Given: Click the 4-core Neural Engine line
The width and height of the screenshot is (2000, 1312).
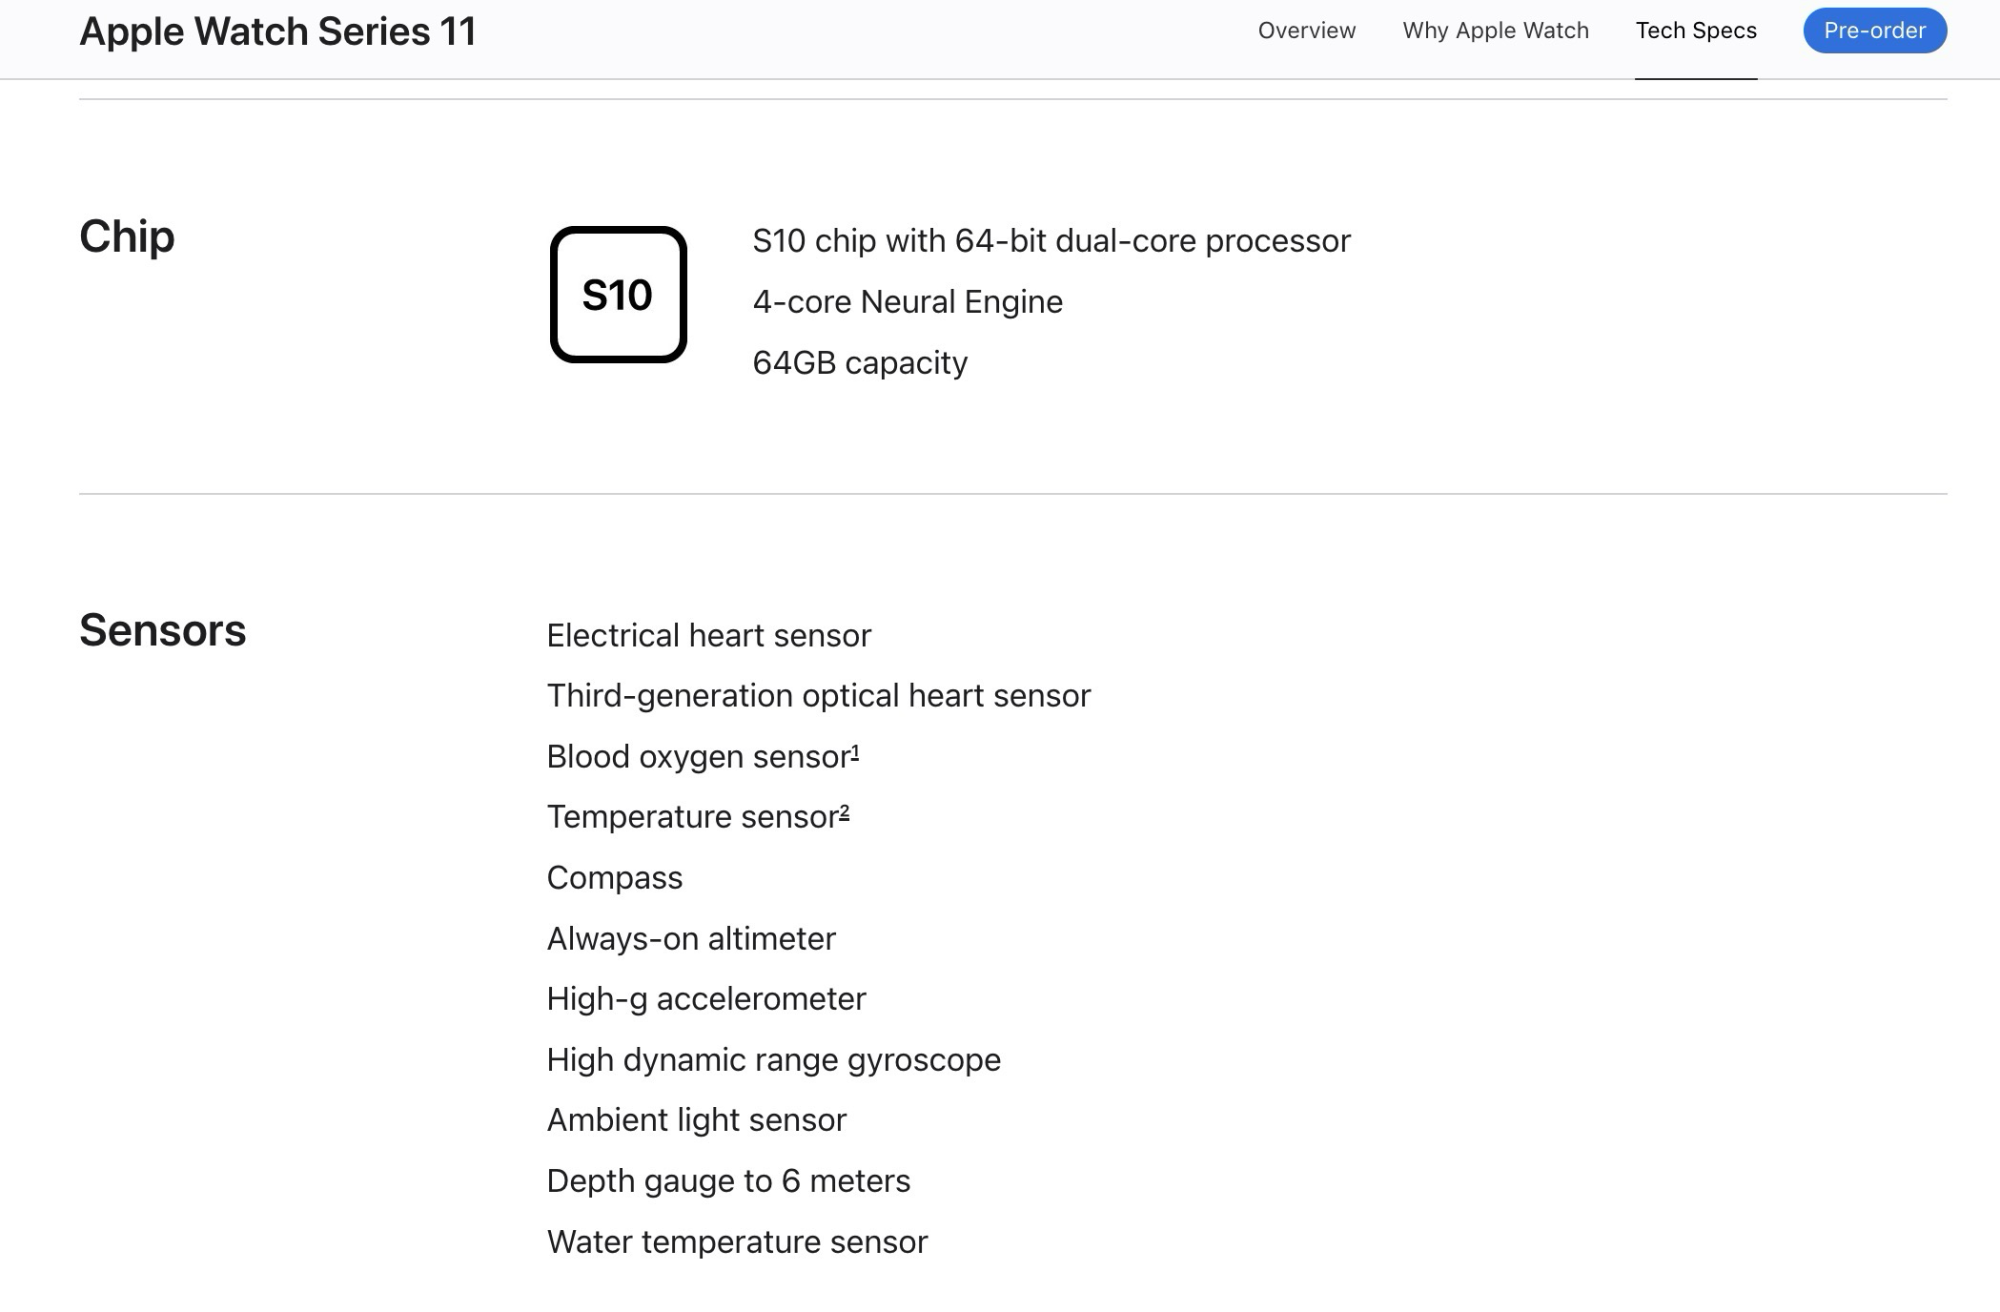Looking at the screenshot, I should (x=907, y=302).
